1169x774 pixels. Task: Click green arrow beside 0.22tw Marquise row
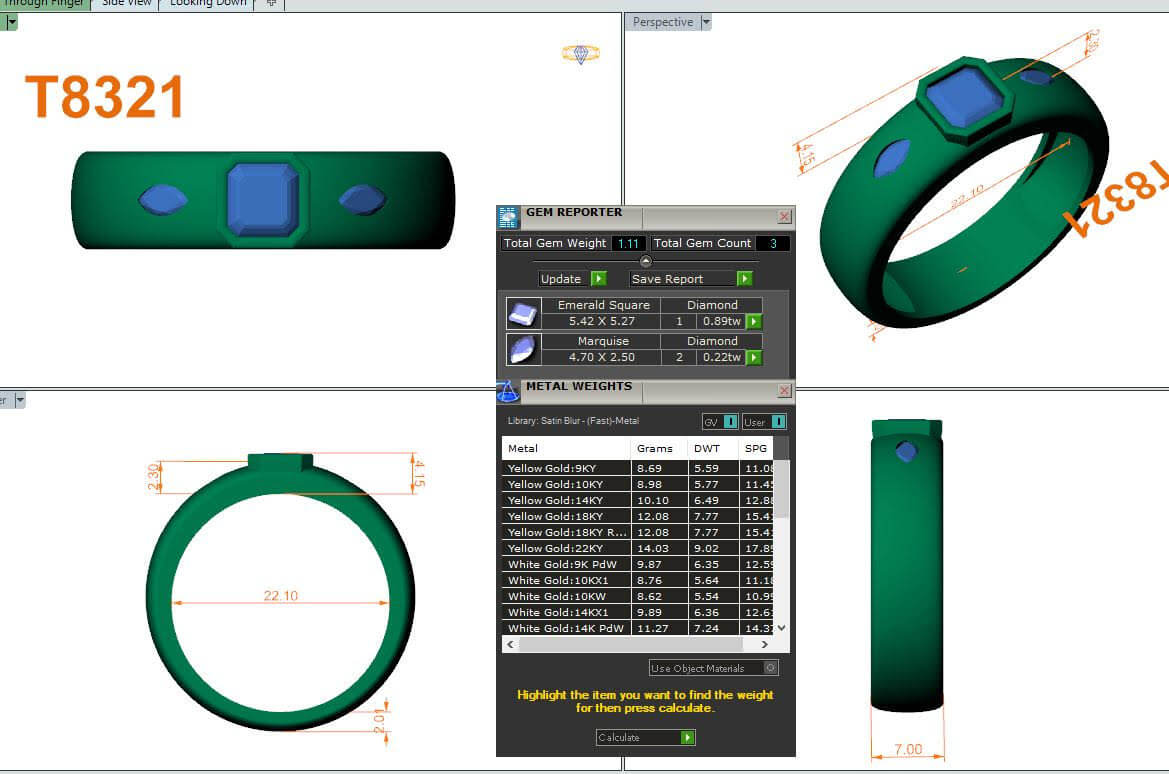(754, 358)
